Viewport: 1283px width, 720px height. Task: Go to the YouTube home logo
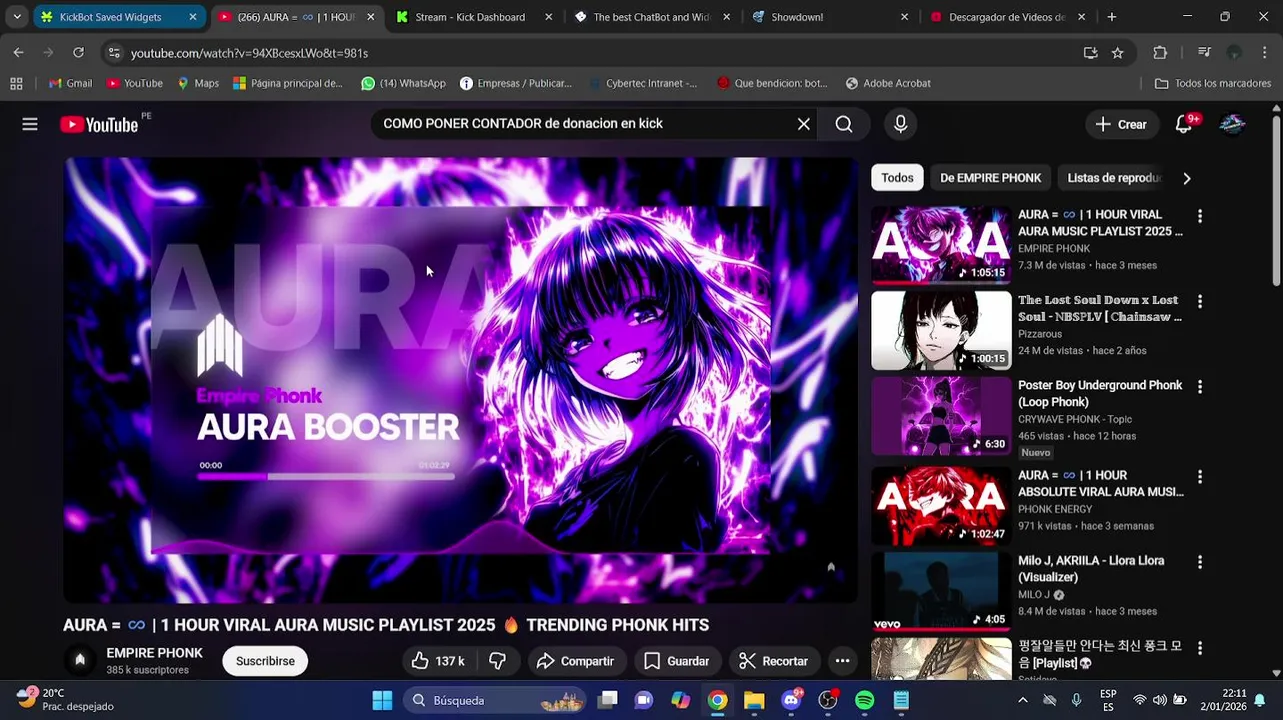[x=99, y=124]
